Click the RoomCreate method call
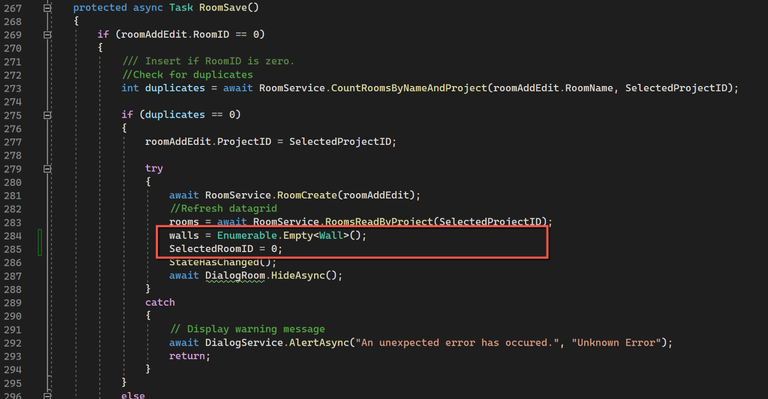The width and height of the screenshot is (768, 399). (x=307, y=195)
